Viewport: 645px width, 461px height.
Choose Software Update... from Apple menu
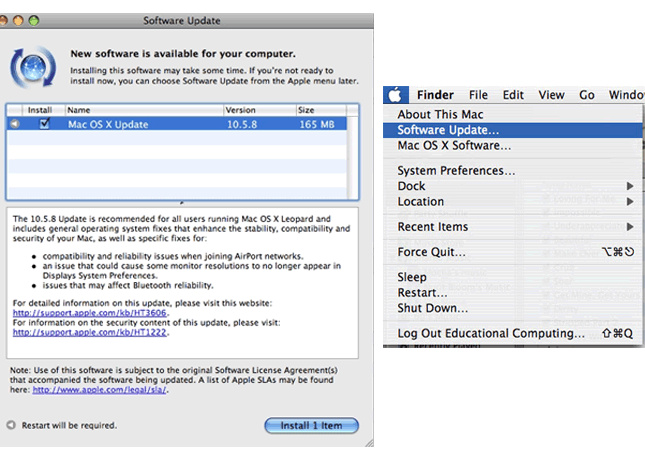click(513, 130)
